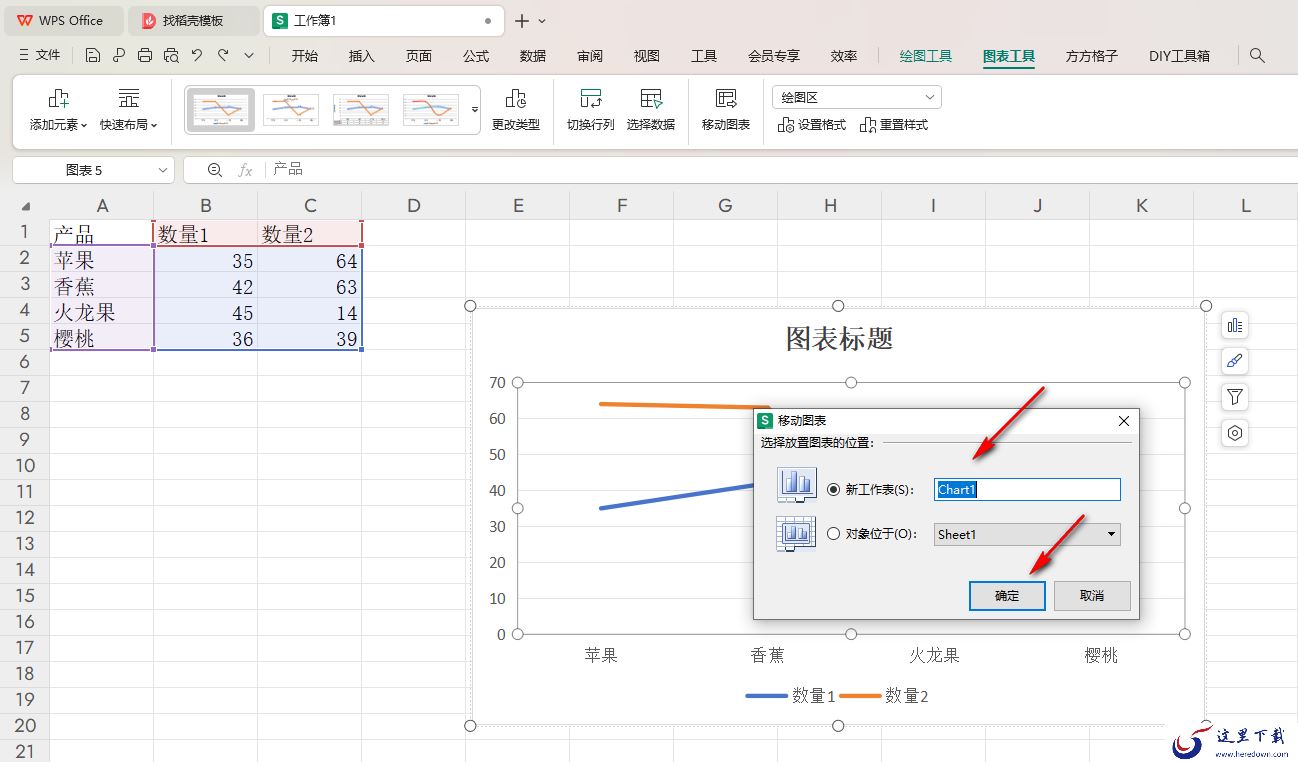Click cell with value 64
Viewport: 1298px width, 762px height.
(x=310, y=260)
